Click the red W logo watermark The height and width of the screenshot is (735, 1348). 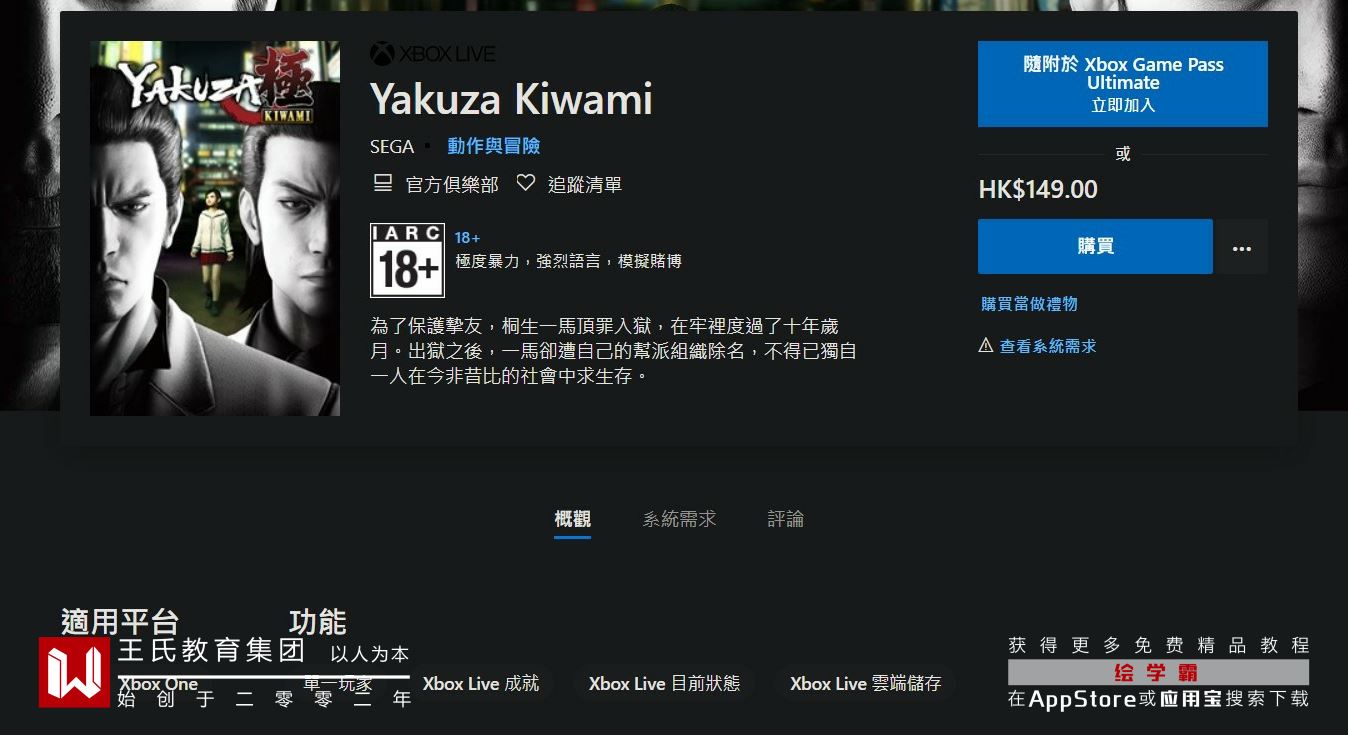(75, 672)
